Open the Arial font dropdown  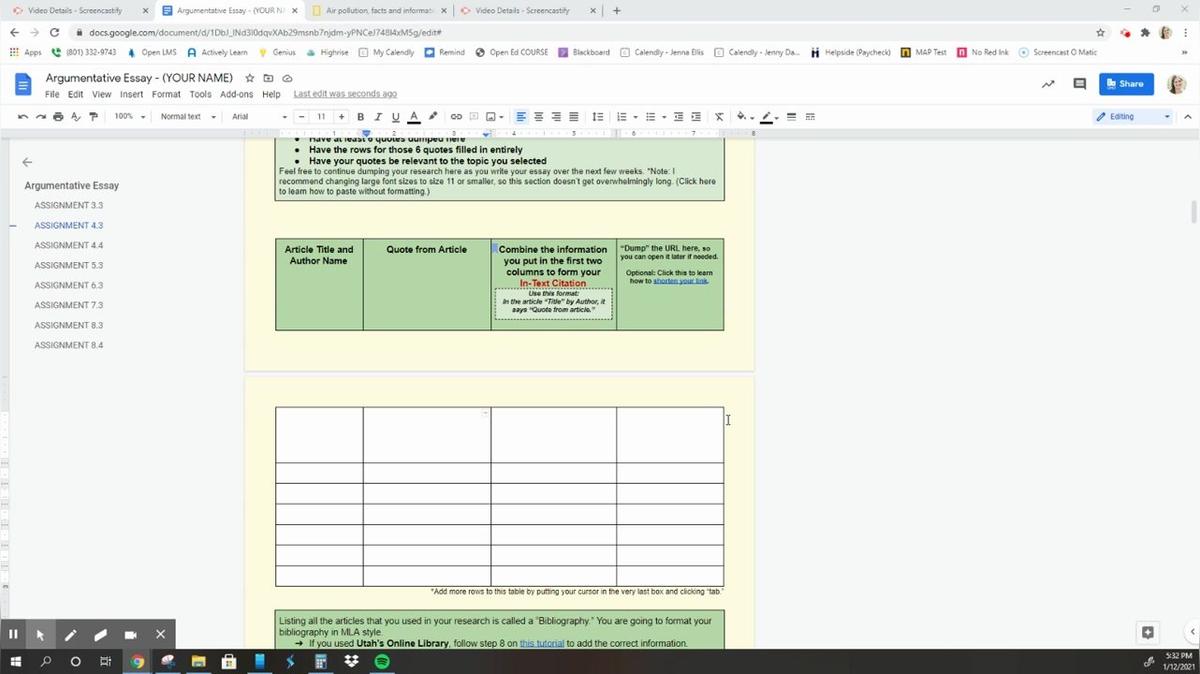coord(258,117)
